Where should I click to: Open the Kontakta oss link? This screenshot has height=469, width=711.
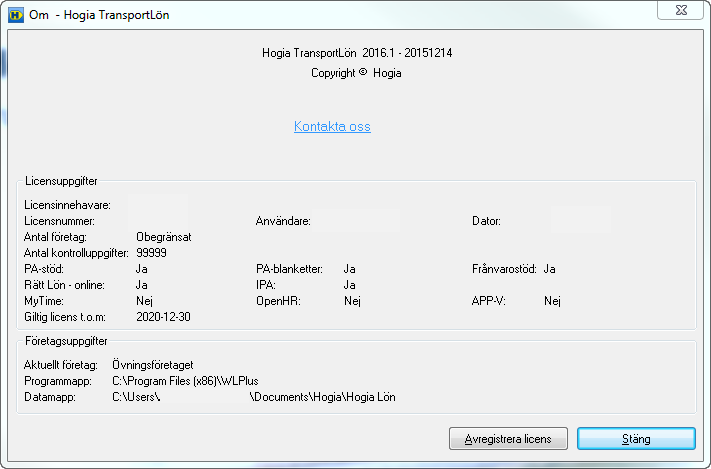[332, 126]
